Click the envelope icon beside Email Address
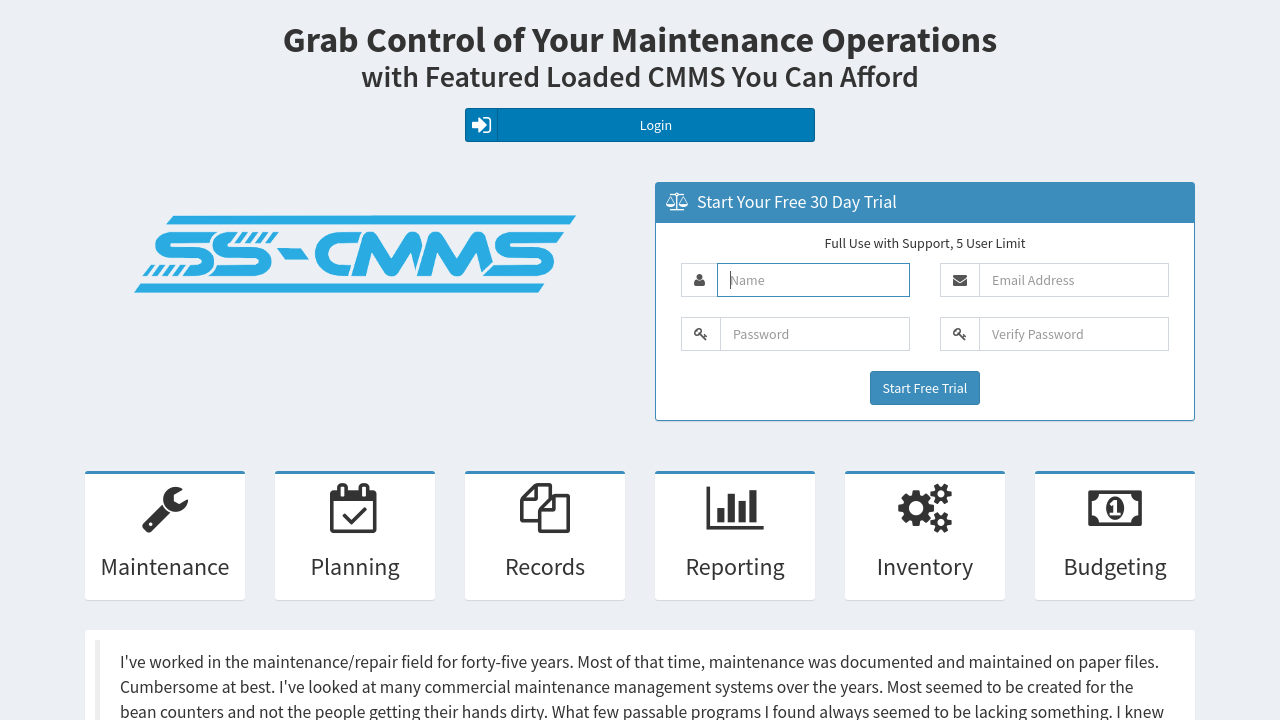 (x=960, y=280)
